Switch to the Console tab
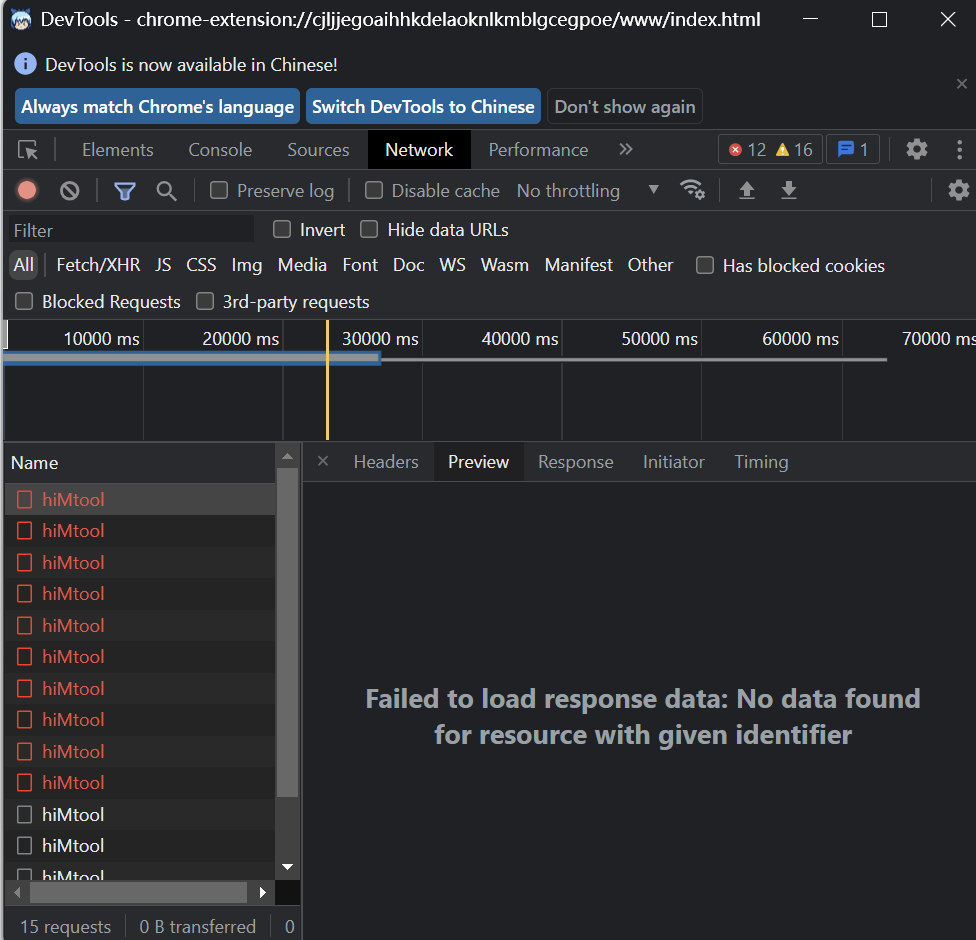This screenshot has height=940, width=976. click(x=220, y=150)
